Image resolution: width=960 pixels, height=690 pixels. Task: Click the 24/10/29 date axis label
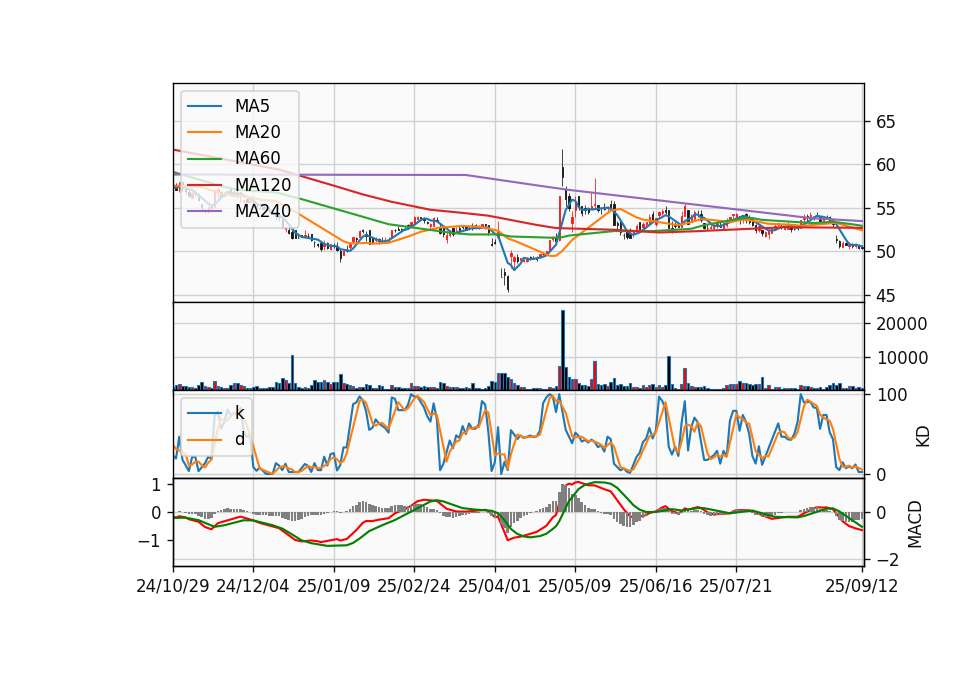[x=173, y=586]
